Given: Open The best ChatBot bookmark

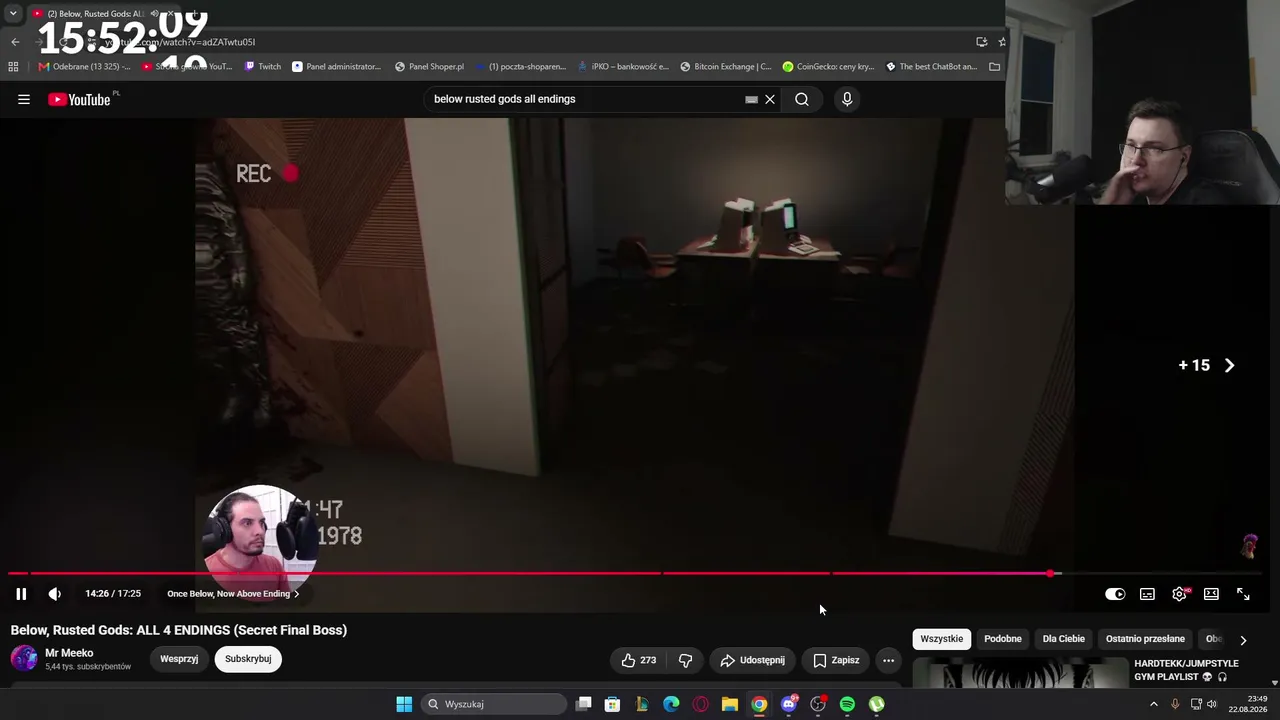Looking at the screenshot, I should pos(931,67).
